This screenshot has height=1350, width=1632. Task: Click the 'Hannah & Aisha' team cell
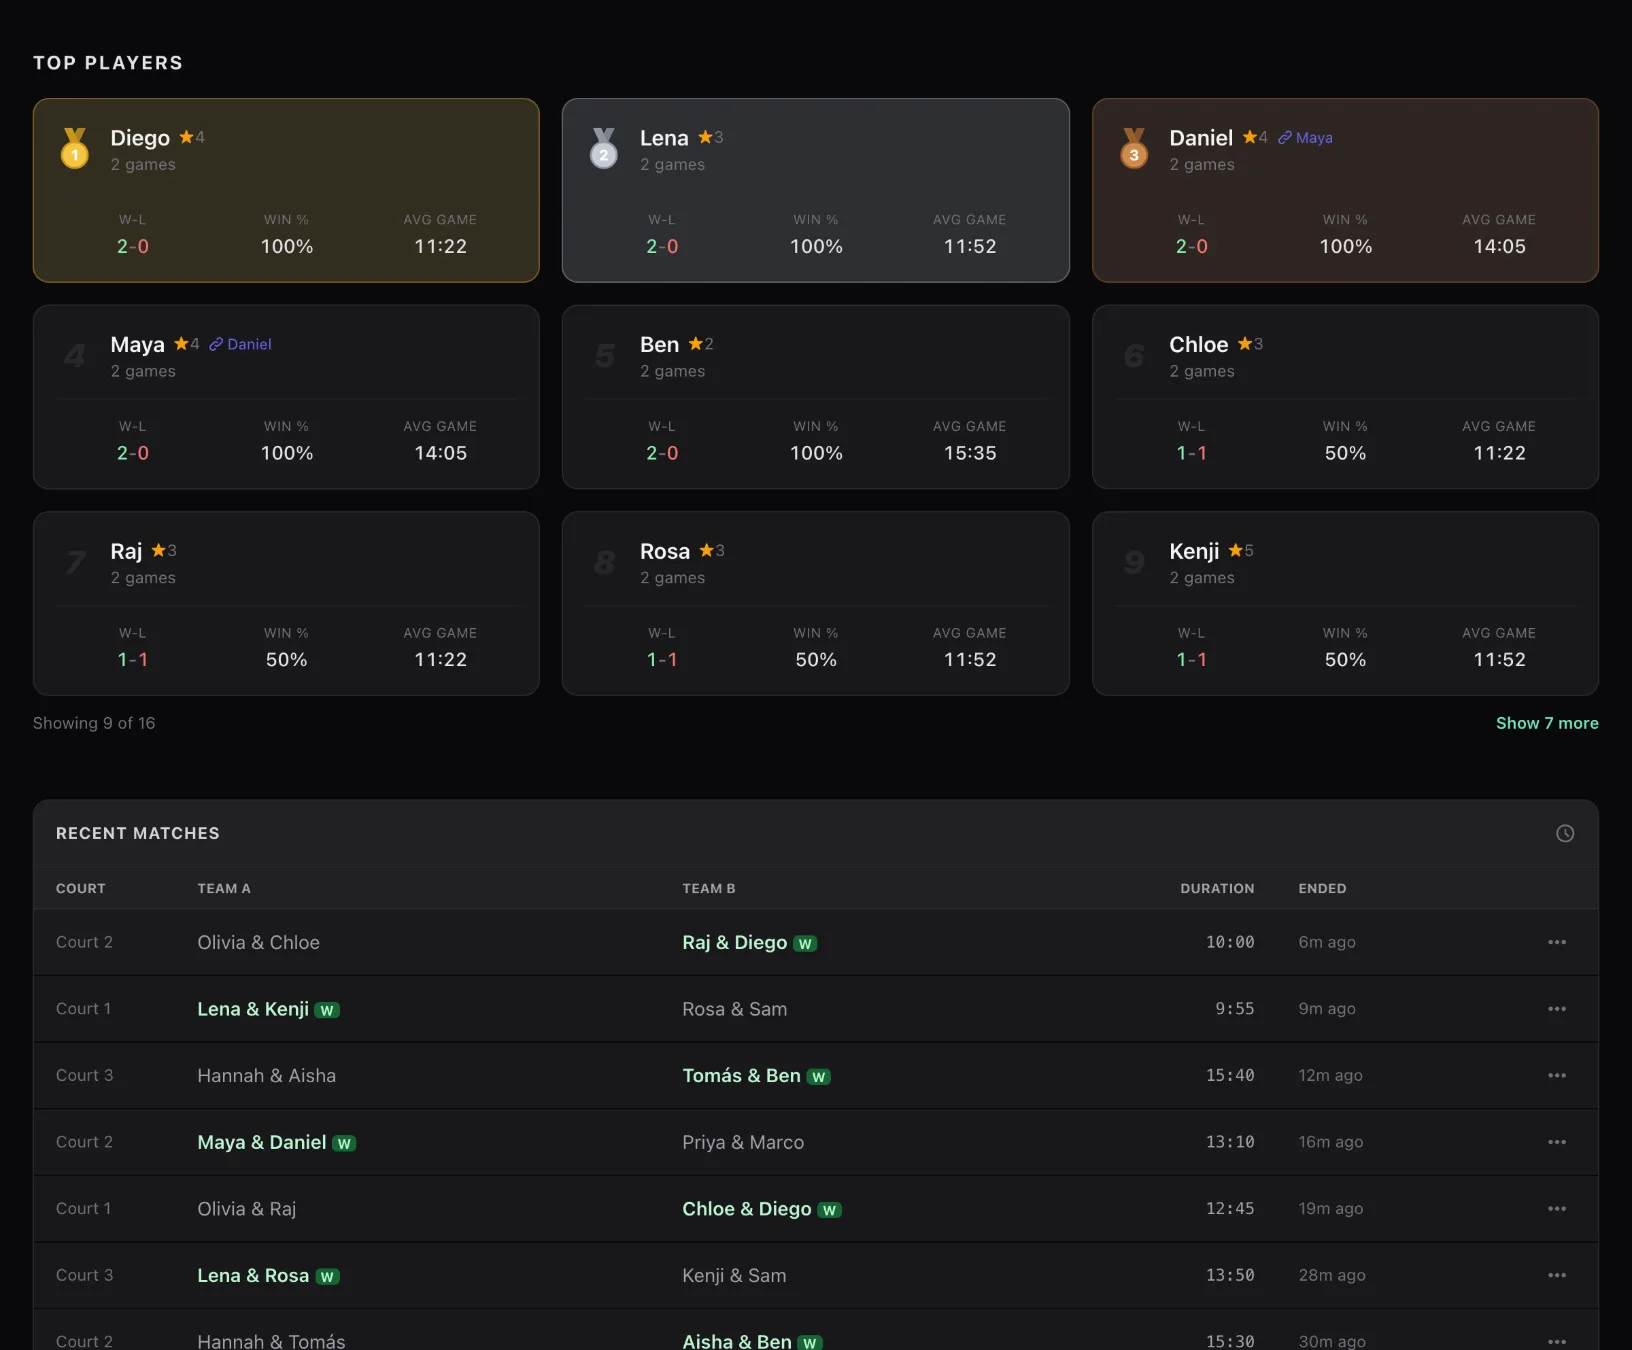267,1075
